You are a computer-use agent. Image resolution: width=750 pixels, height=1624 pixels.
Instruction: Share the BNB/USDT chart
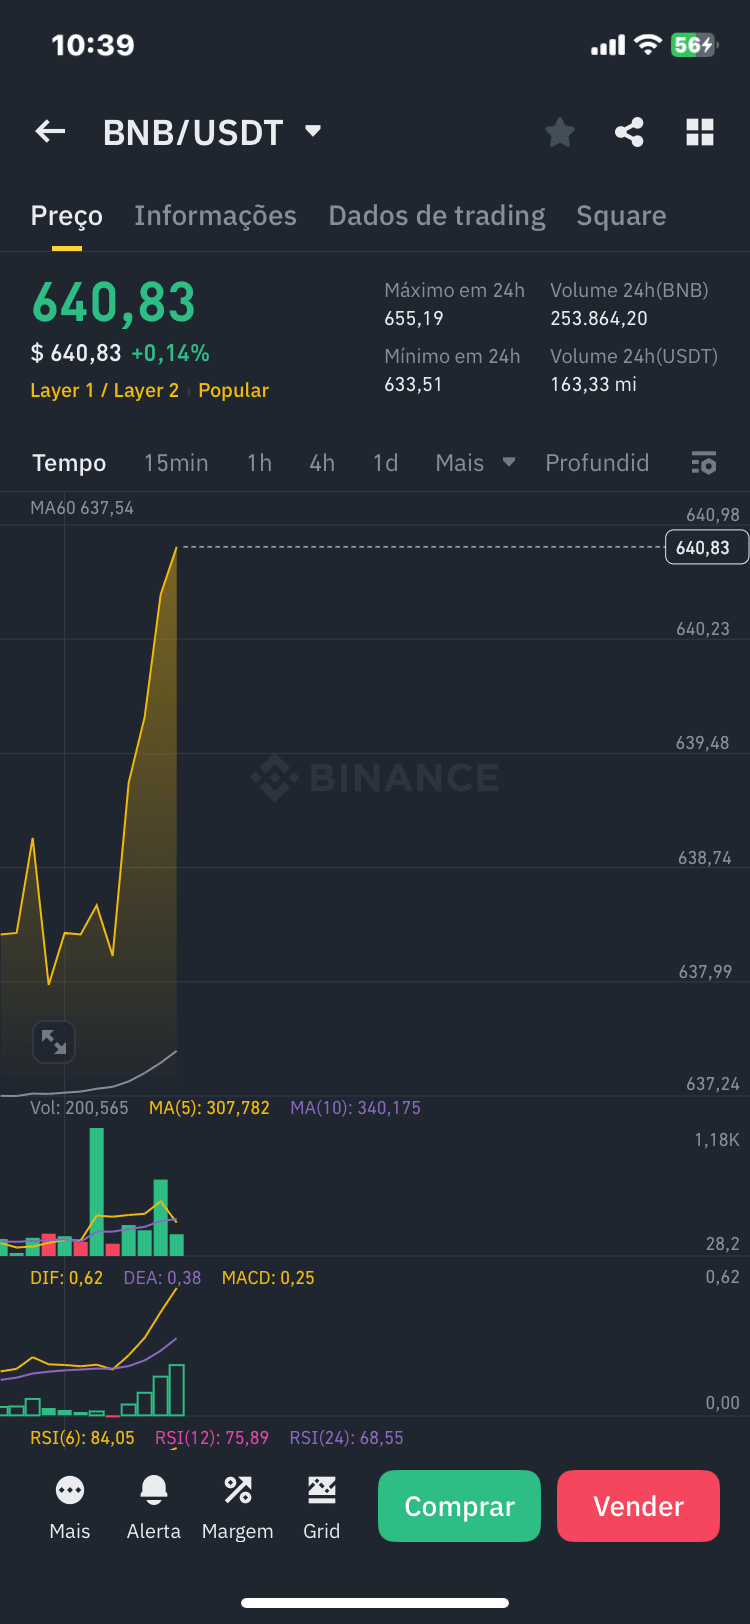(x=629, y=132)
